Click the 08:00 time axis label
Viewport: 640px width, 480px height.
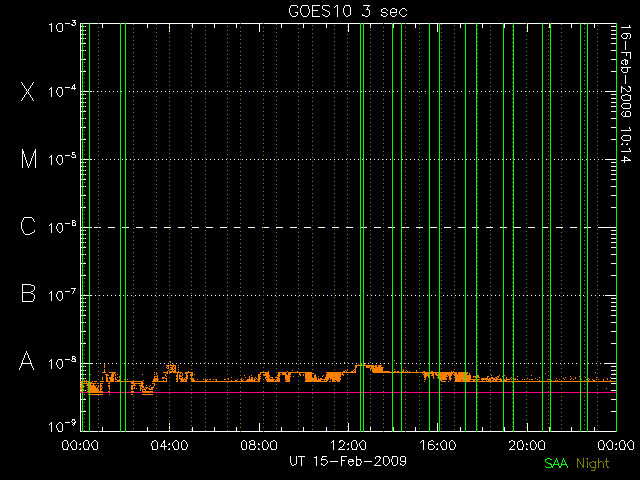coord(259,445)
